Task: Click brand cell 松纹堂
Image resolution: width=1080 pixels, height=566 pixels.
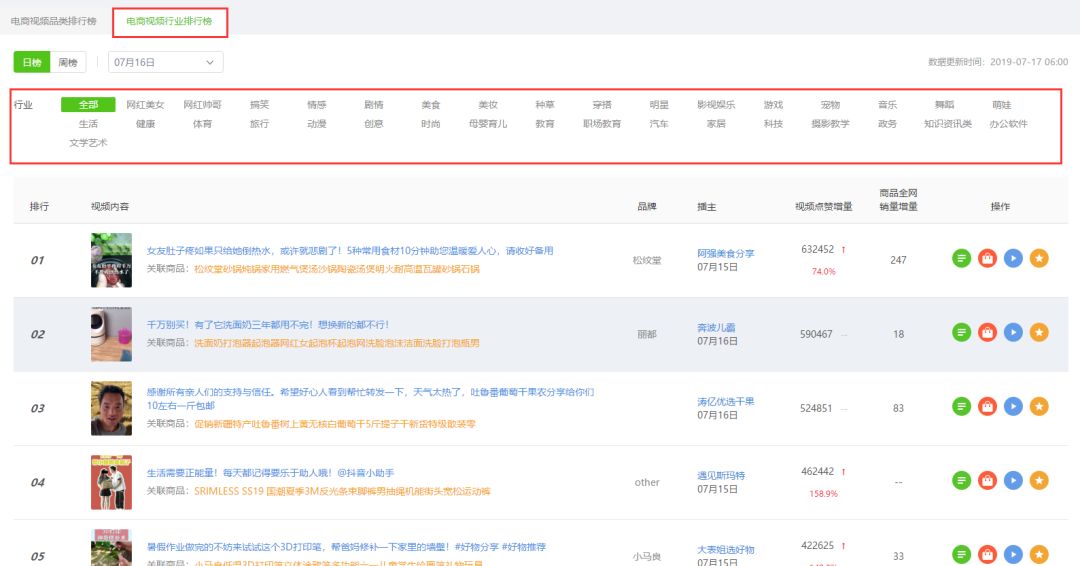Action: point(647,260)
